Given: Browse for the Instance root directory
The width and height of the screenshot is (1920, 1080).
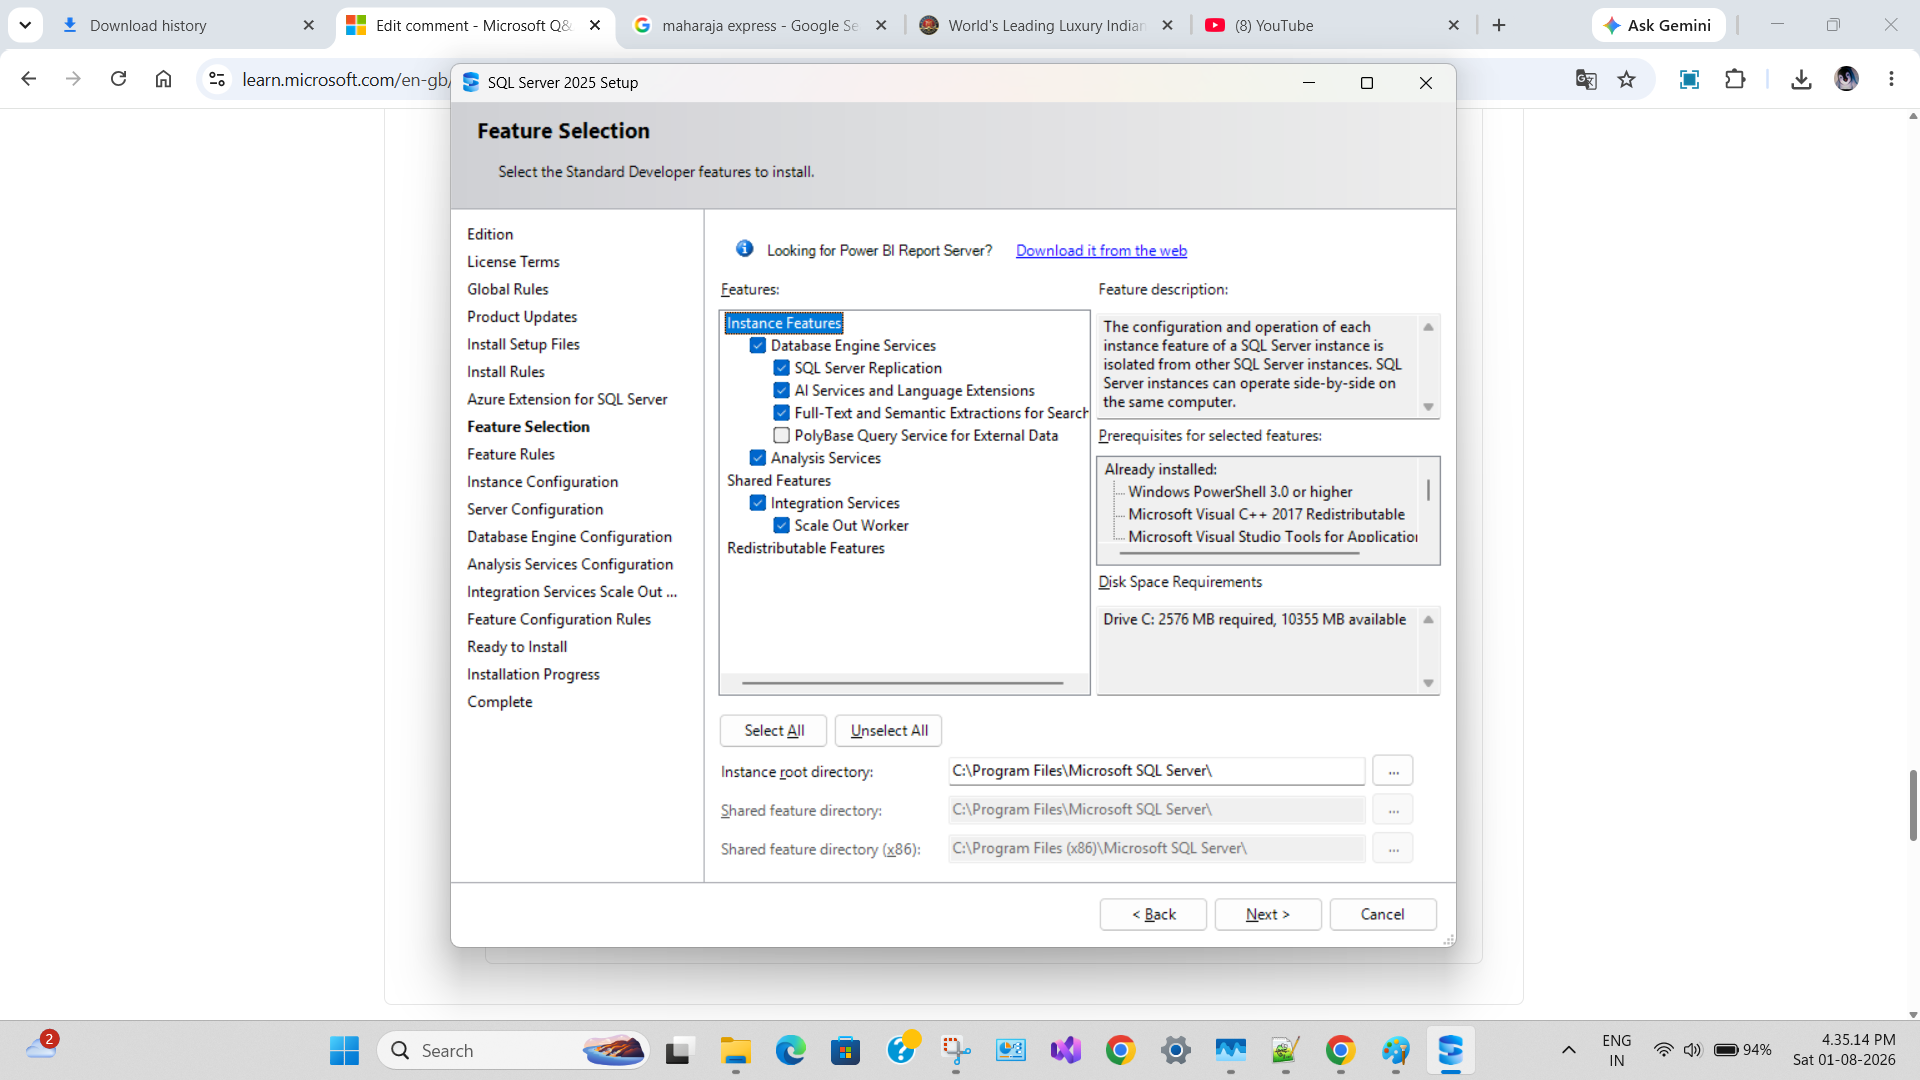Looking at the screenshot, I should click(x=1393, y=771).
